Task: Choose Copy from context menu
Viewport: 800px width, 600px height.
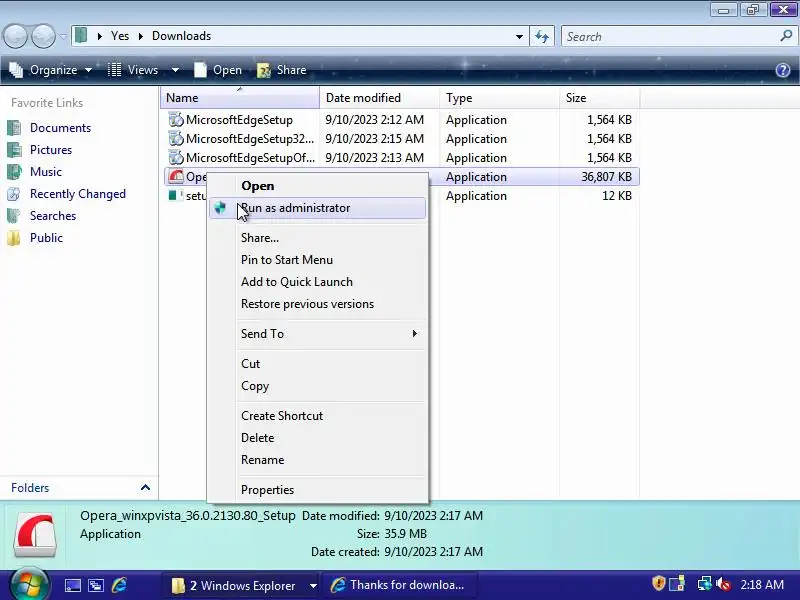Action: [317, 386]
